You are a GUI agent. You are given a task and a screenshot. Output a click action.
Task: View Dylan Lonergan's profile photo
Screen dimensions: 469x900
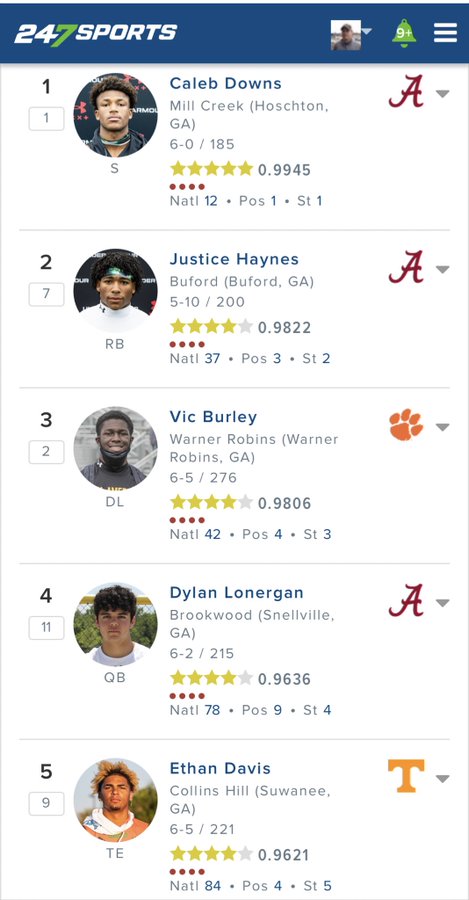[115, 624]
